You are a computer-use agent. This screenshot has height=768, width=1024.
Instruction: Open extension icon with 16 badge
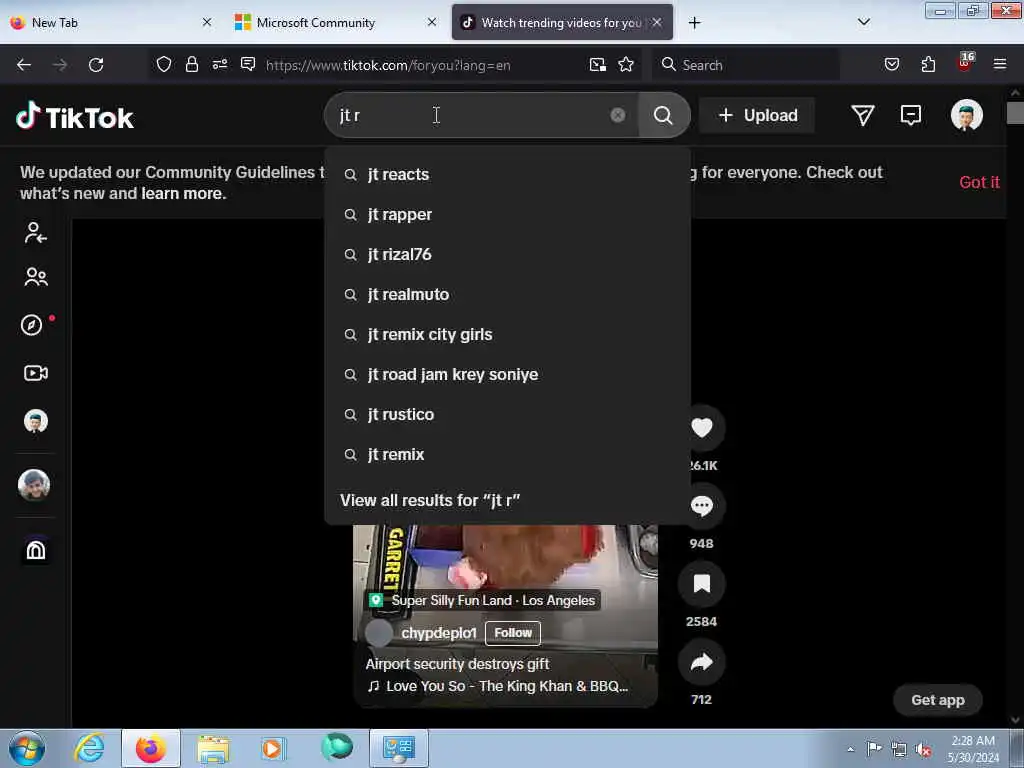pos(965,63)
